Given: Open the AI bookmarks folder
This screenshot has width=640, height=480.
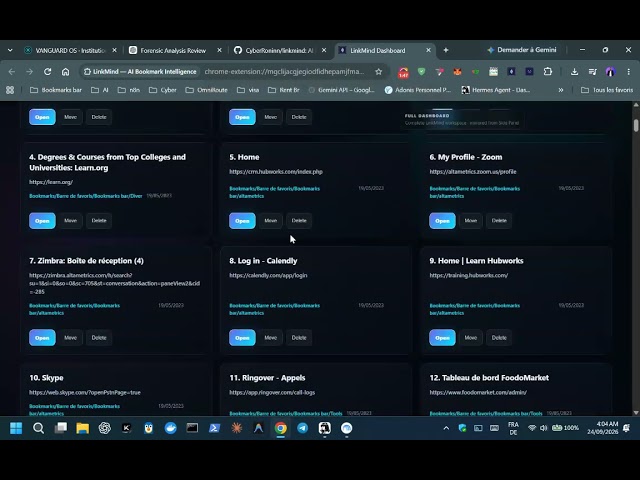Looking at the screenshot, I should [x=100, y=90].
